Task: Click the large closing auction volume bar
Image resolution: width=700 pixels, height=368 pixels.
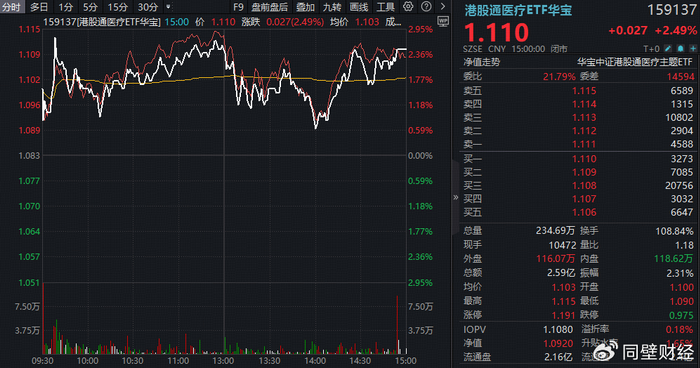Action: pyautogui.click(x=397, y=325)
